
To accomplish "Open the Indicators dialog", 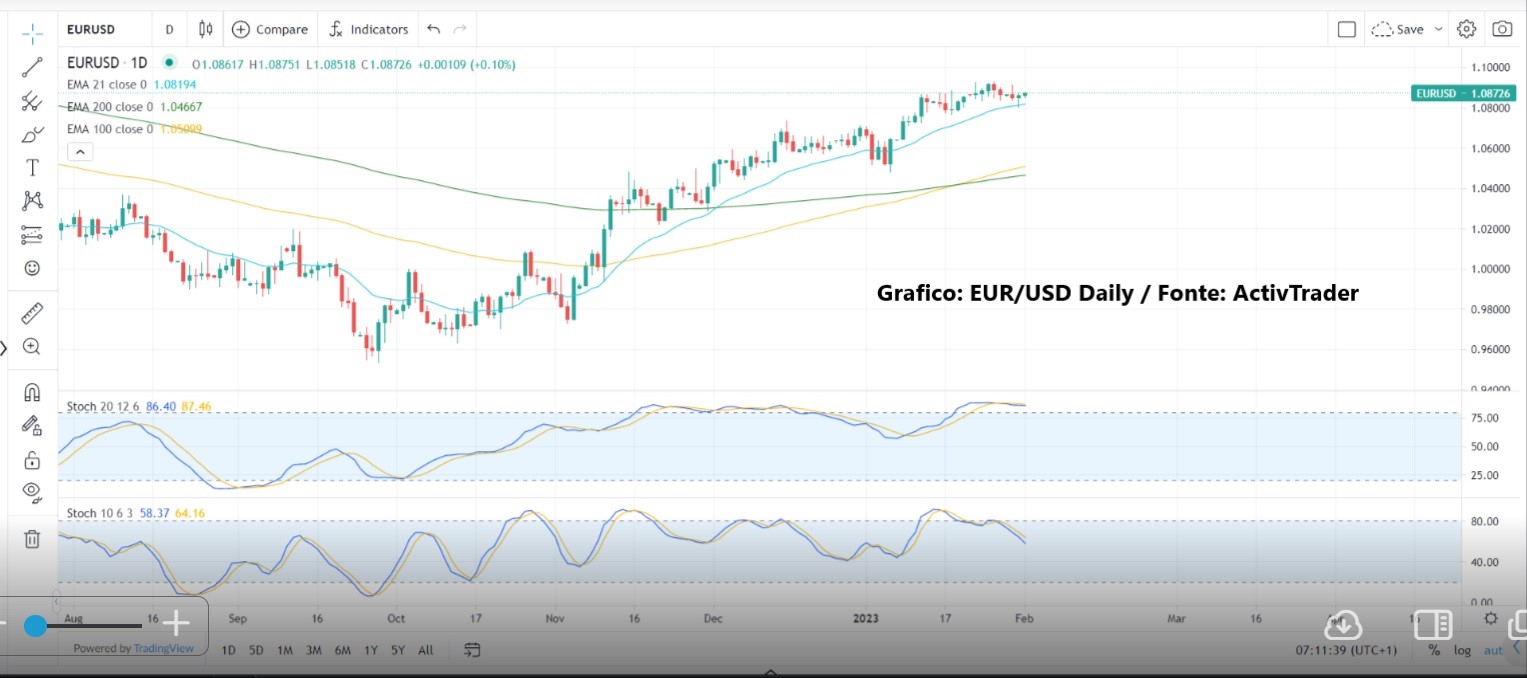I will [x=368, y=29].
